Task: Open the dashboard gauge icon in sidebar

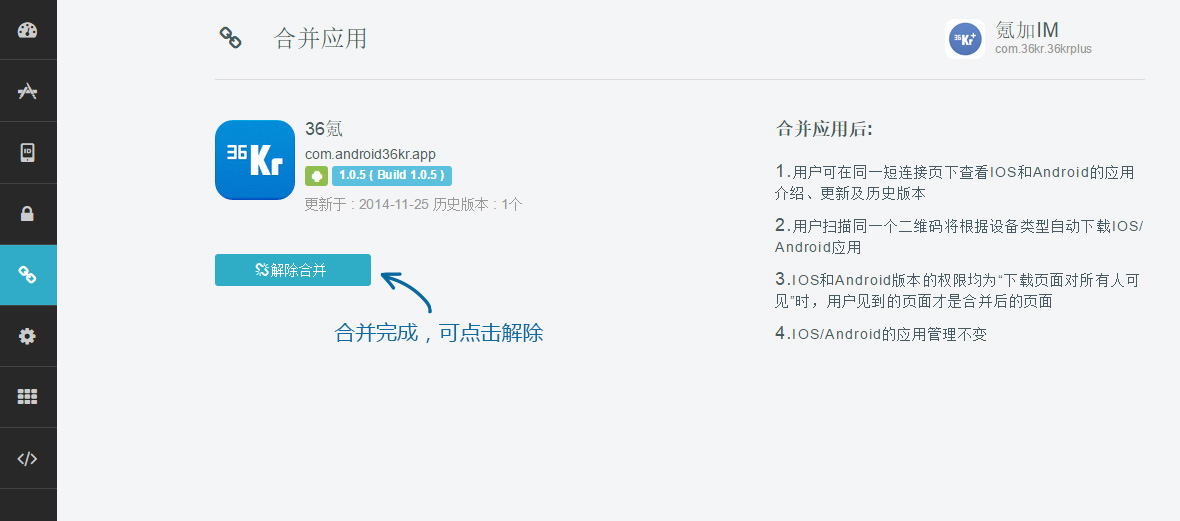Action: click(28, 30)
